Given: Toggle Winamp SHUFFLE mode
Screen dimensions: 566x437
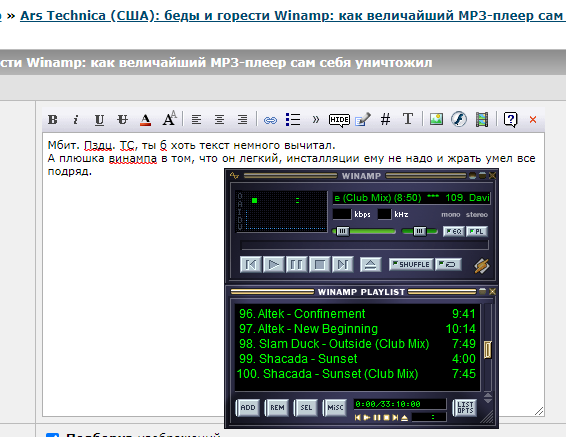Looking at the screenshot, I should coord(411,265).
